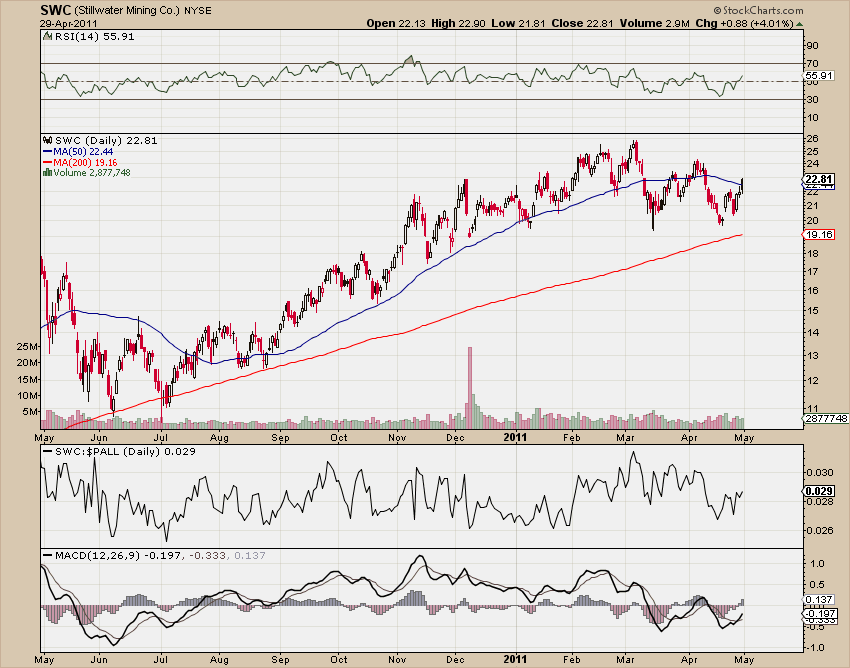Click the copyright symbol before StockCharts.com
The width and height of the screenshot is (850, 668).
(x=717, y=10)
